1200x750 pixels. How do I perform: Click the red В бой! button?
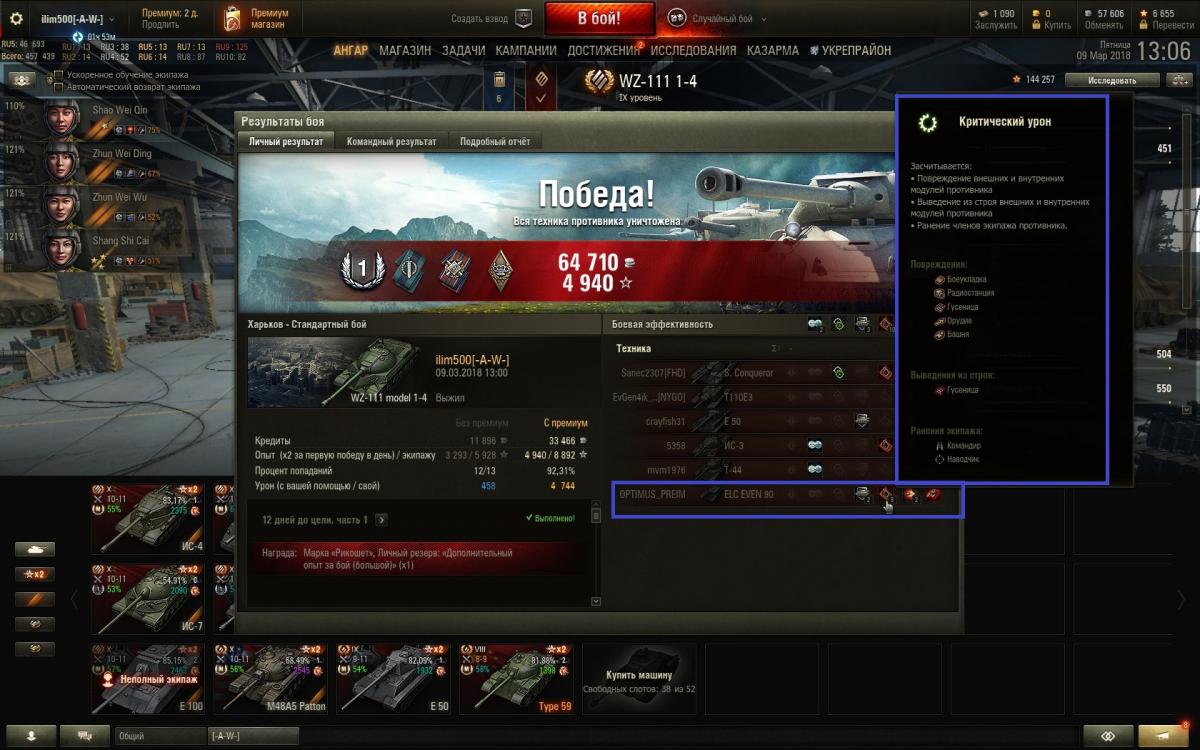coord(600,18)
